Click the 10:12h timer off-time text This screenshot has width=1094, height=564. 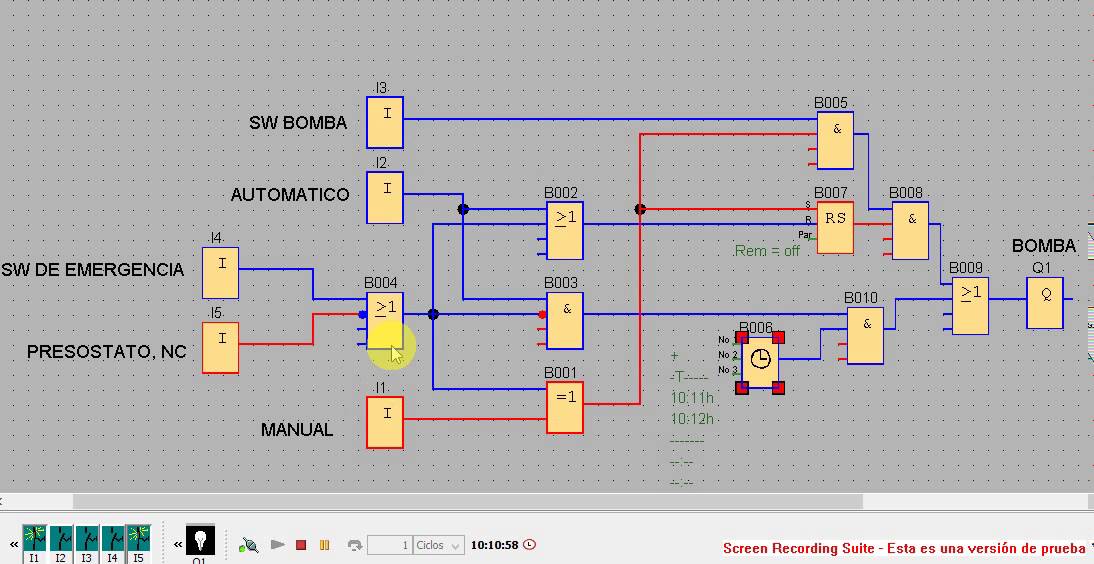pyautogui.click(x=692, y=419)
